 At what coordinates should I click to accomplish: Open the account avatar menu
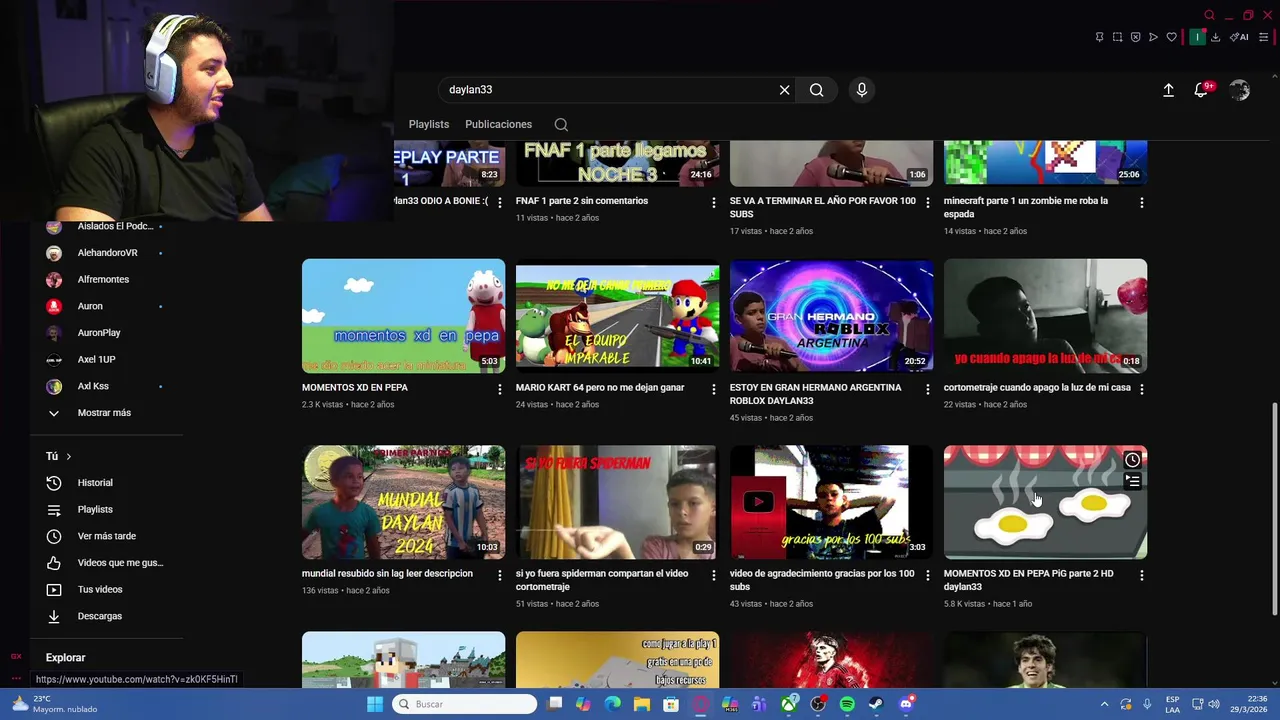point(1240,90)
